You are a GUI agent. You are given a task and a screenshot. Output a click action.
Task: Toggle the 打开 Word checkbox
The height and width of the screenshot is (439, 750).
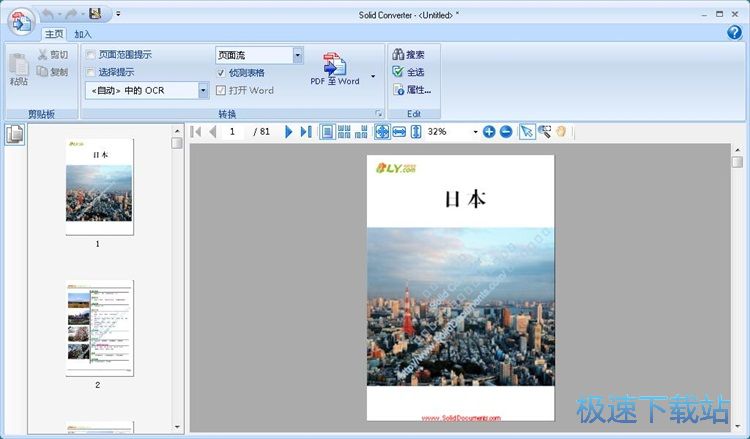pos(221,90)
